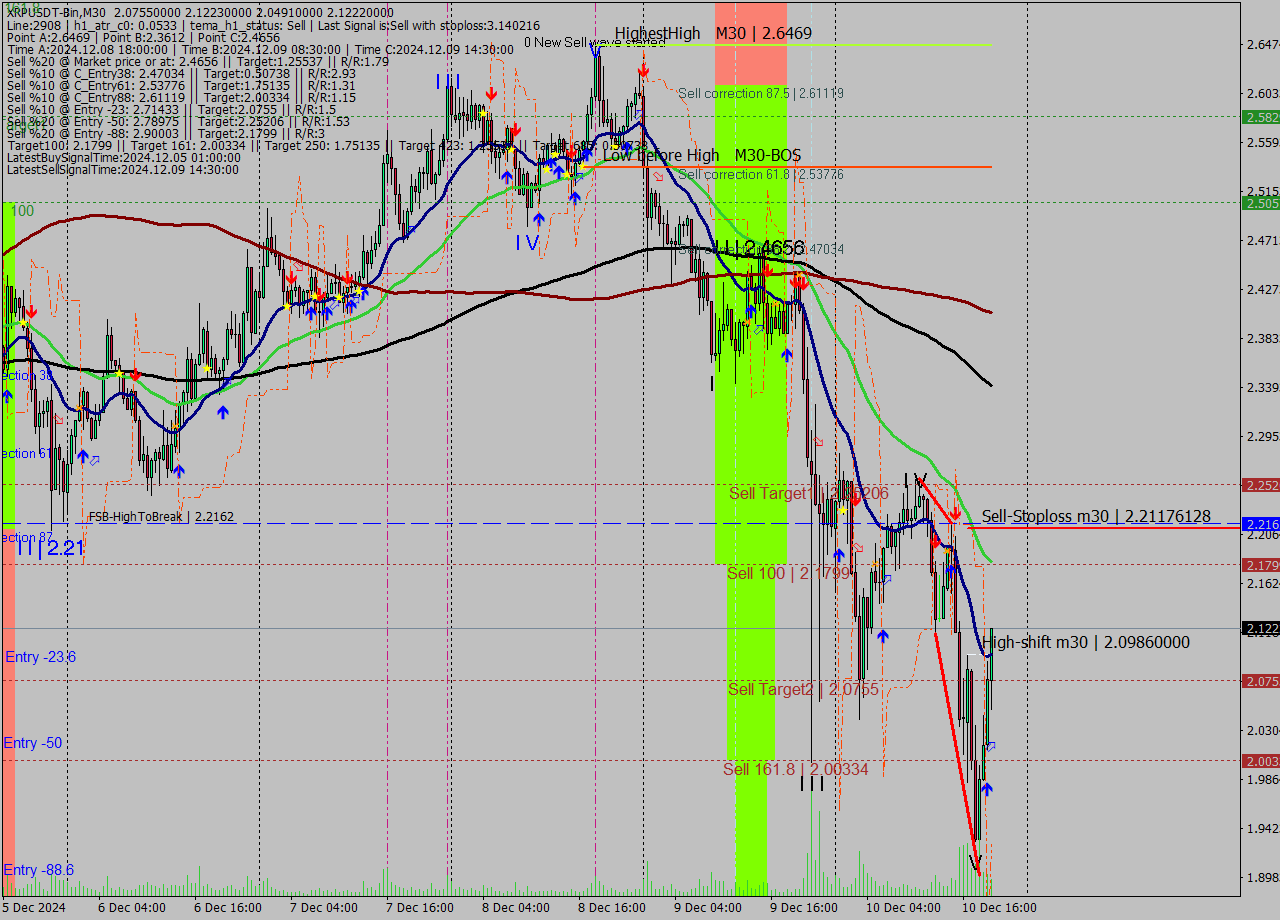Screen dimensions: 1280x920
Task: Click the blue 'I I | 2.21' wave label
Action: (50, 548)
